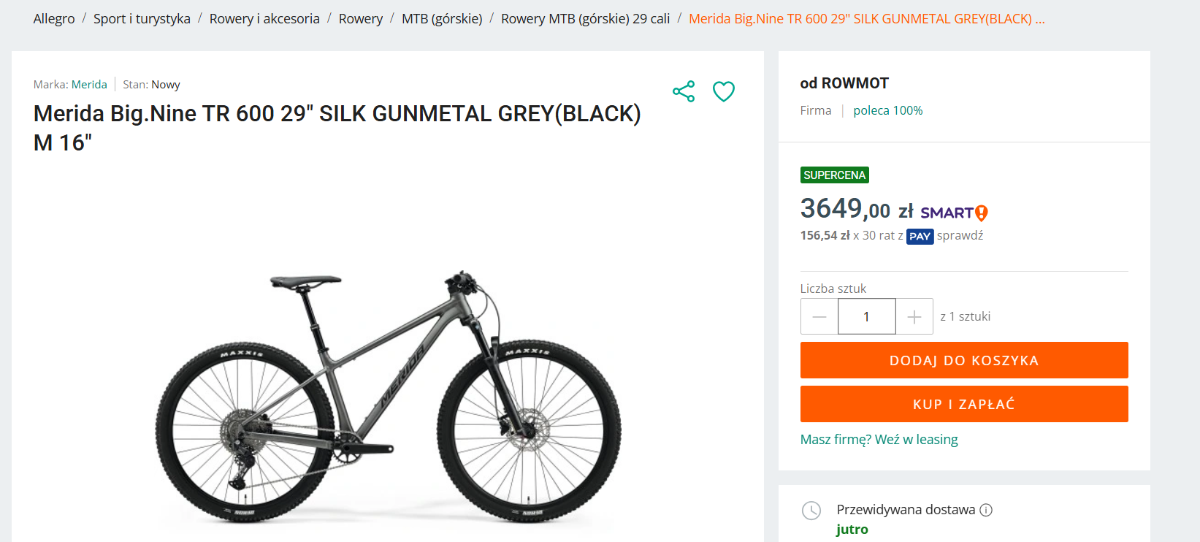Image resolution: width=1200 pixels, height=542 pixels.
Task: Open the Merida brand link
Action: pos(89,85)
